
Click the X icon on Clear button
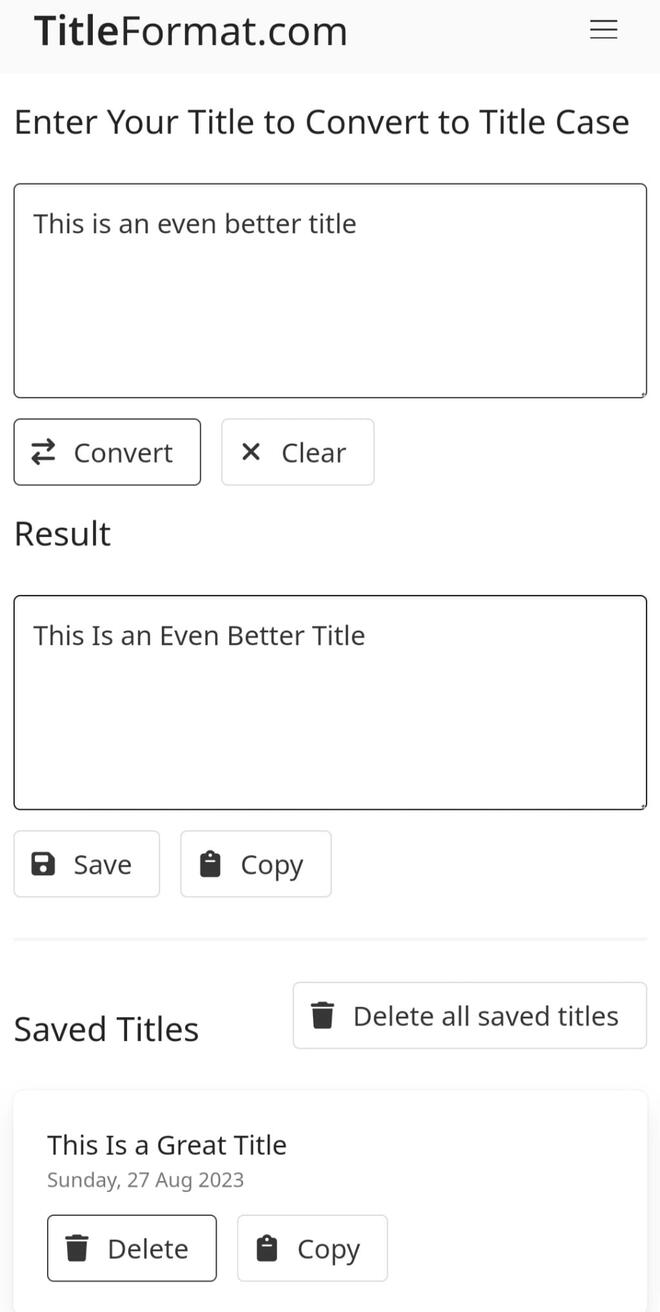[251, 452]
